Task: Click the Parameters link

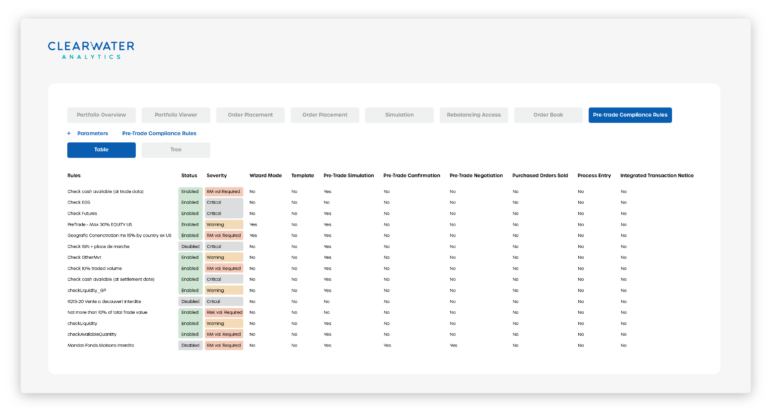Action: tap(92, 133)
